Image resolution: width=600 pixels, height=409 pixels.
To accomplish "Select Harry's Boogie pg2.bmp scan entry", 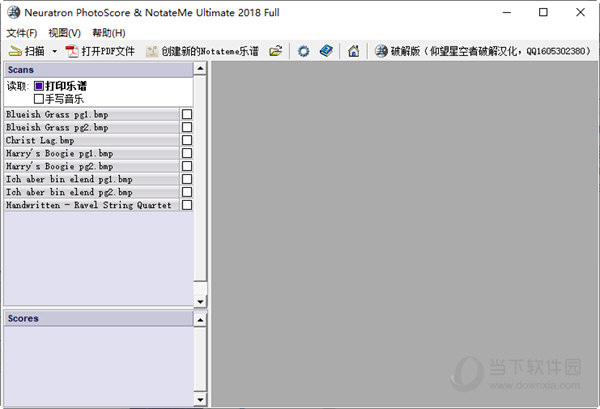I will 92,166.
